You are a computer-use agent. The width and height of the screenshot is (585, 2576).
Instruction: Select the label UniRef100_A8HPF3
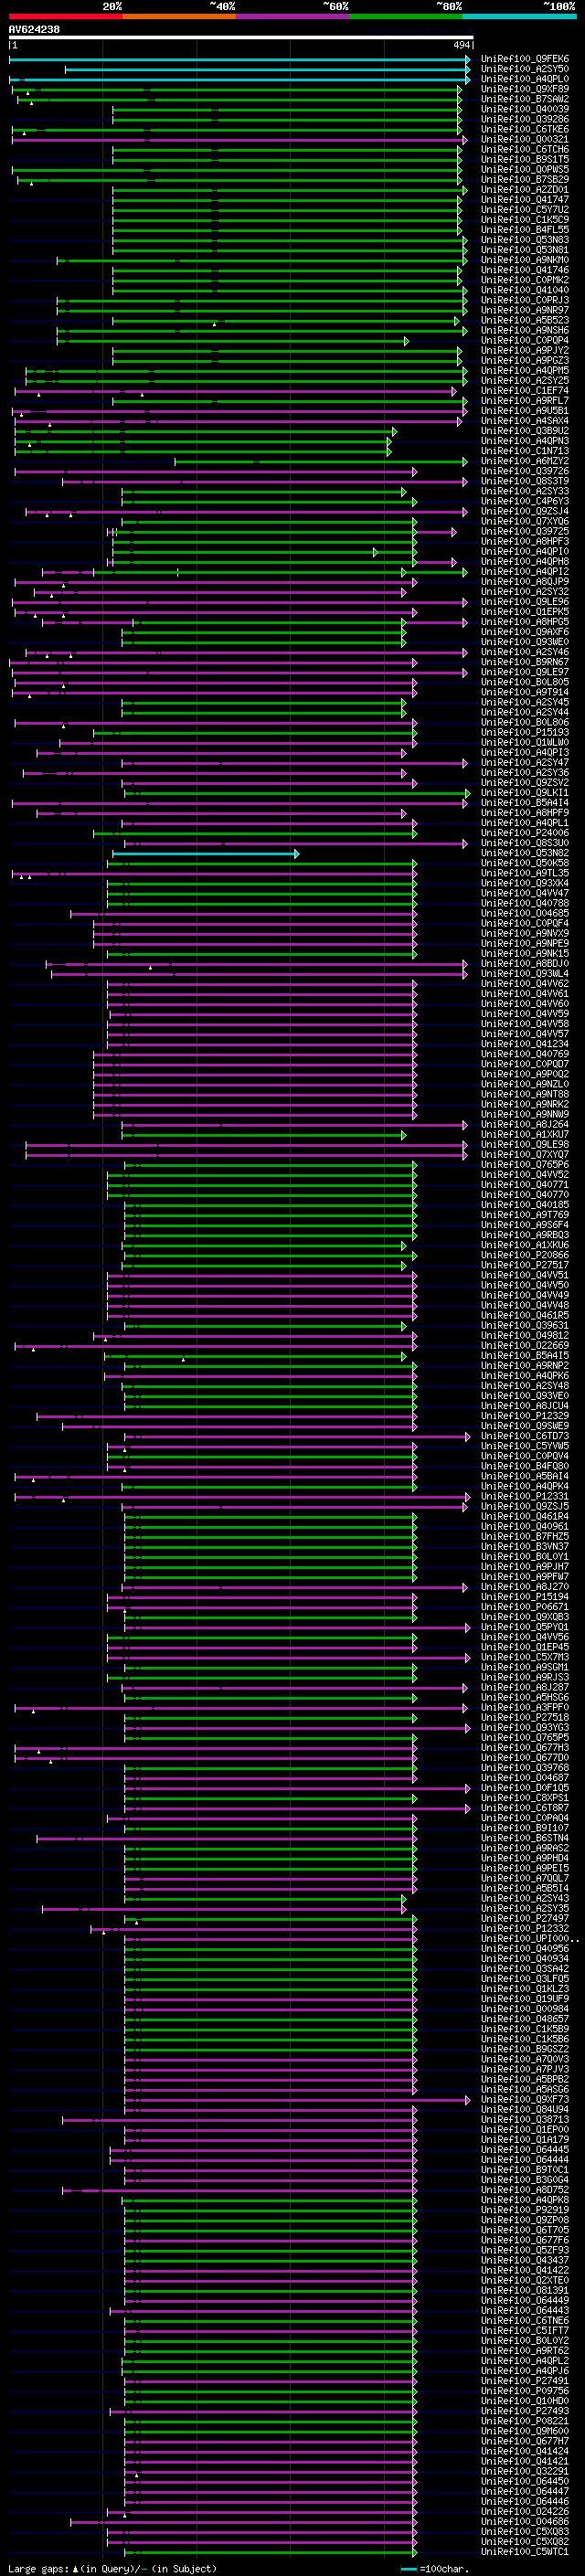tap(525, 541)
